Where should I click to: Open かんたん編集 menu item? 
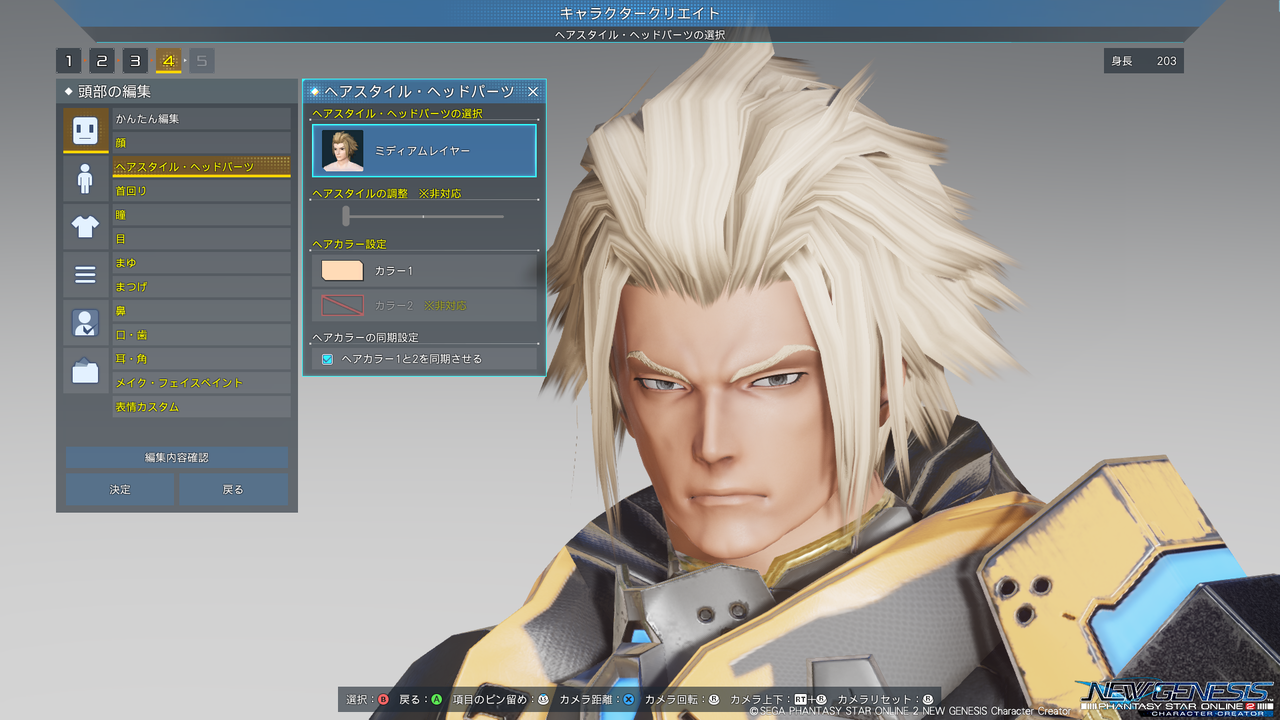coord(201,119)
